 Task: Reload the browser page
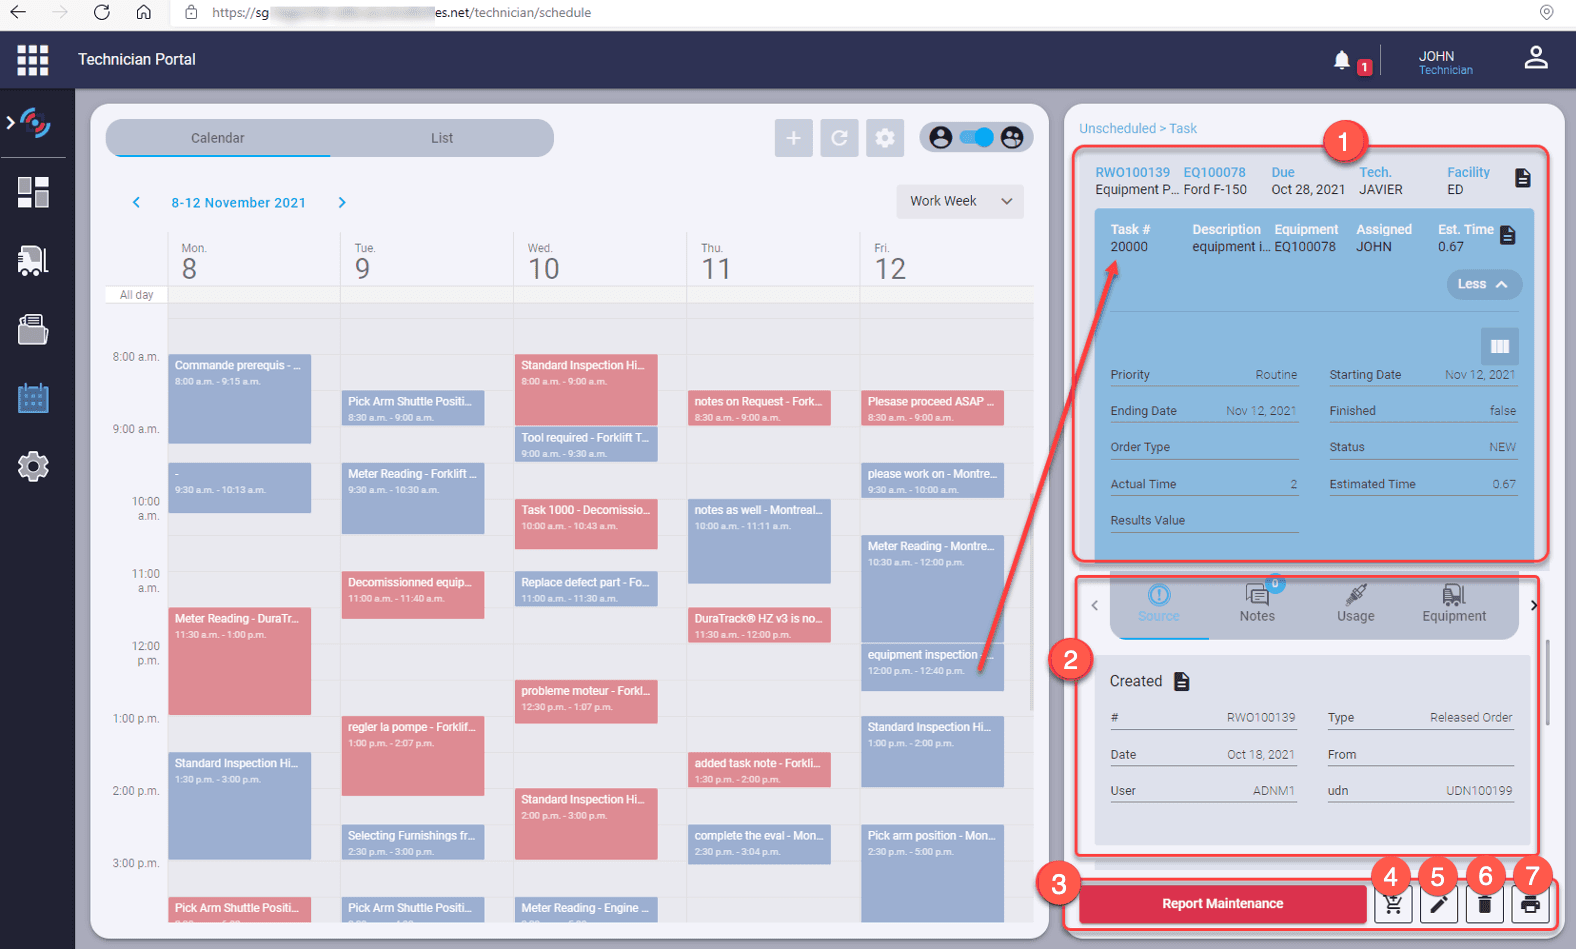tap(102, 13)
